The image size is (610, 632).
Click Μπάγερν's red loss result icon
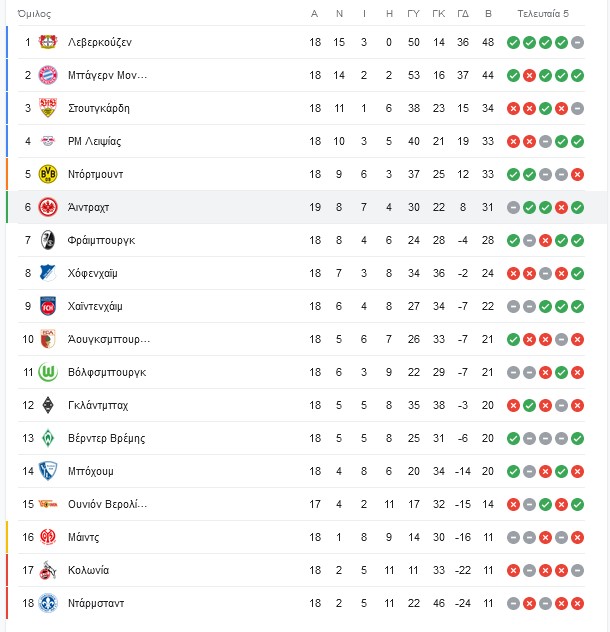(529, 75)
